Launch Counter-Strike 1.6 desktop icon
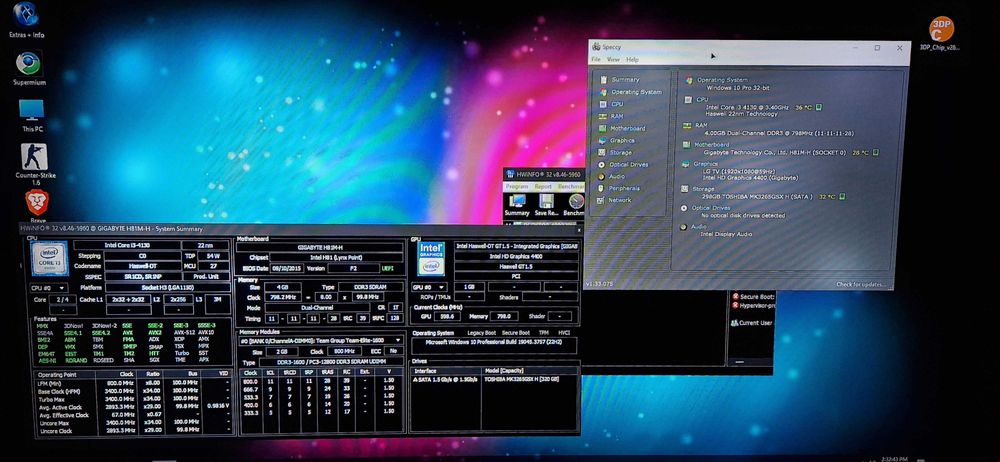 [x=36, y=165]
